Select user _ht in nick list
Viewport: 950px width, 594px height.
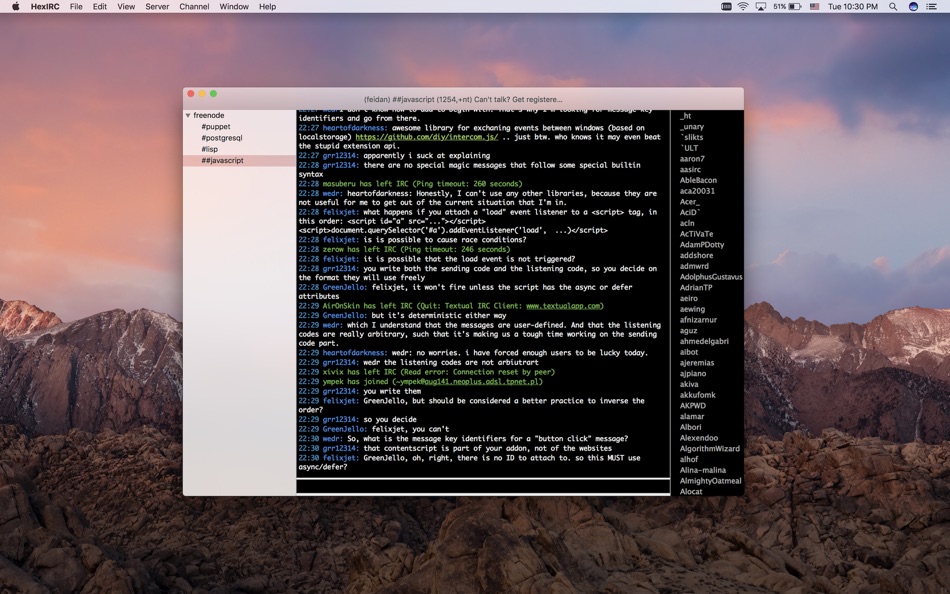[685, 116]
